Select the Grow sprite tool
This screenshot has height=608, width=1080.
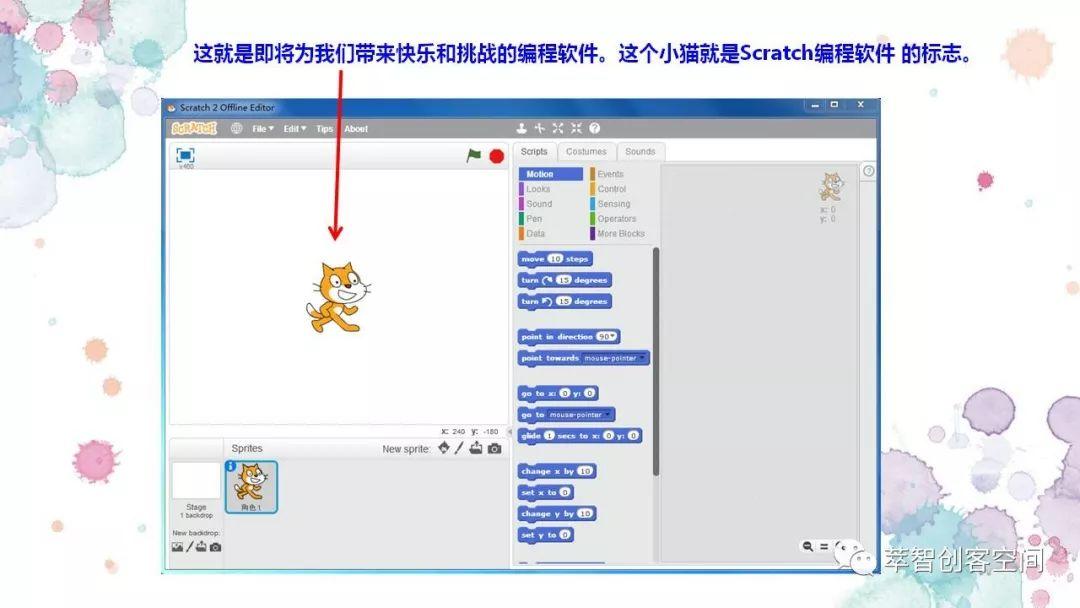click(558, 128)
